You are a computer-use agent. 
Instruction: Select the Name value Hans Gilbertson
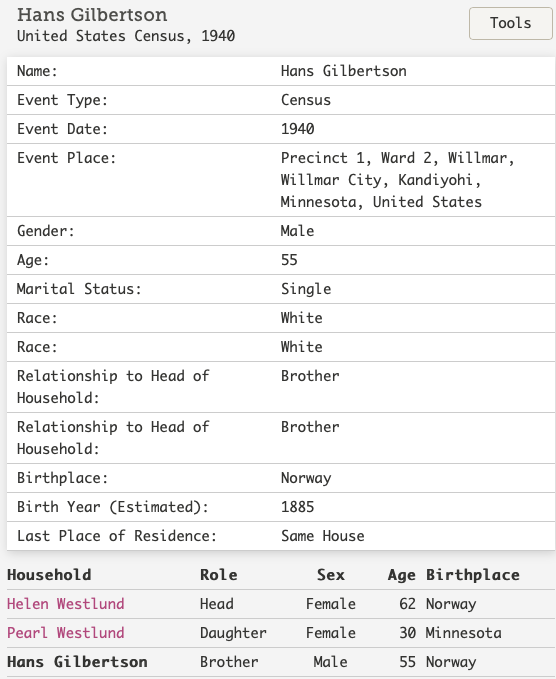pyautogui.click(x=343, y=71)
